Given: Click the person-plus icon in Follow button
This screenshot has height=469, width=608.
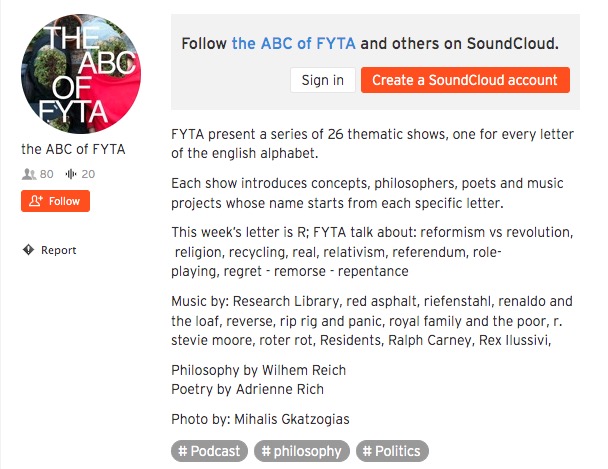Looking at the screenshot, I should tap(36, 201).
